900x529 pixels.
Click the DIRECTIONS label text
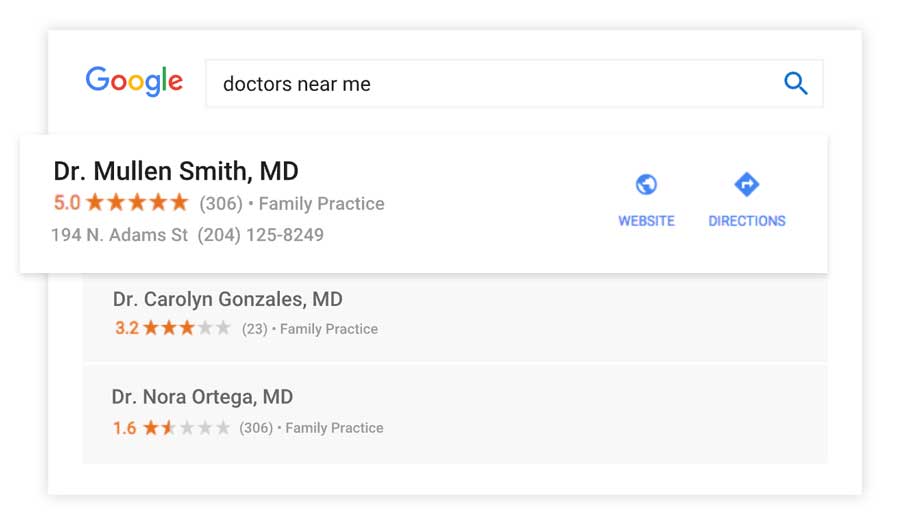[747, 221]
